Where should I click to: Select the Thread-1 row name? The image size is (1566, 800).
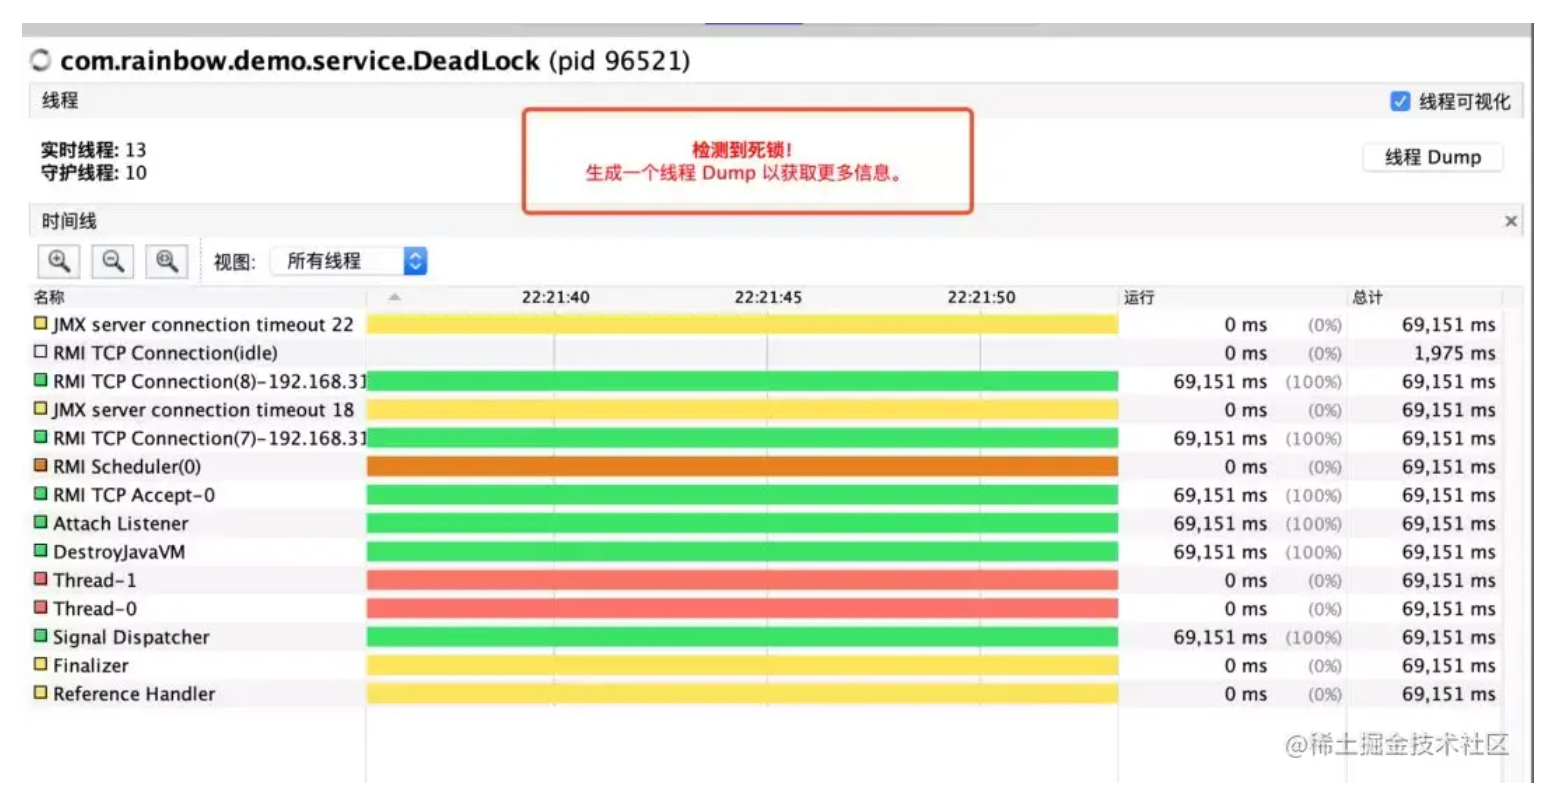(95, 580)
